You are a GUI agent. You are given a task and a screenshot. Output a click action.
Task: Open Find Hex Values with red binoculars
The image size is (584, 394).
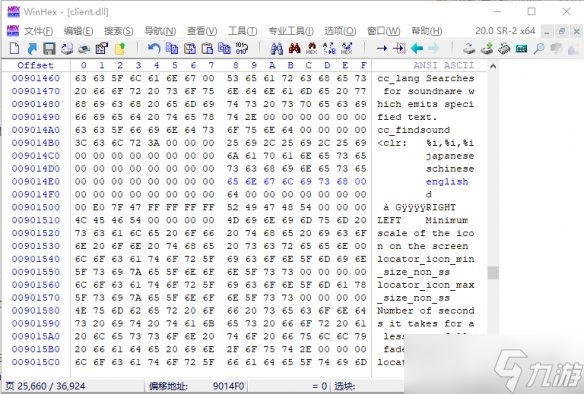[x=294, y=48]
